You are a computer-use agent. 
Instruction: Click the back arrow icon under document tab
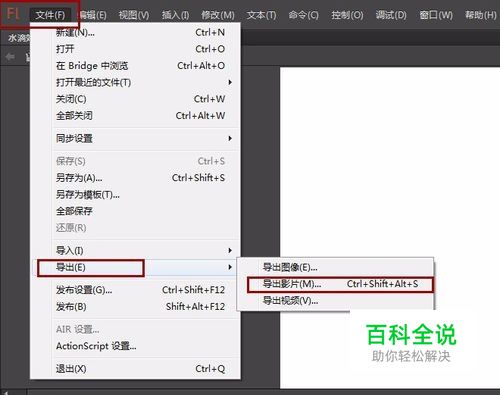[x=10, y=57]
